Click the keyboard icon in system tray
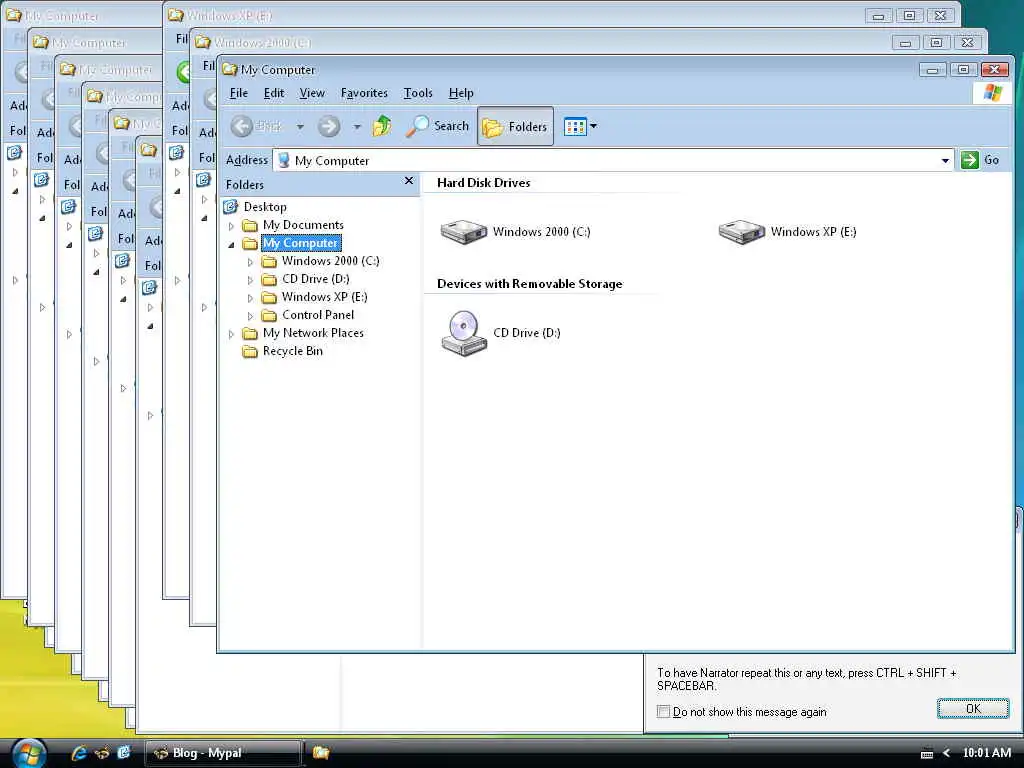The height and width of the screenshot is (768, 1024). (926, 754)
